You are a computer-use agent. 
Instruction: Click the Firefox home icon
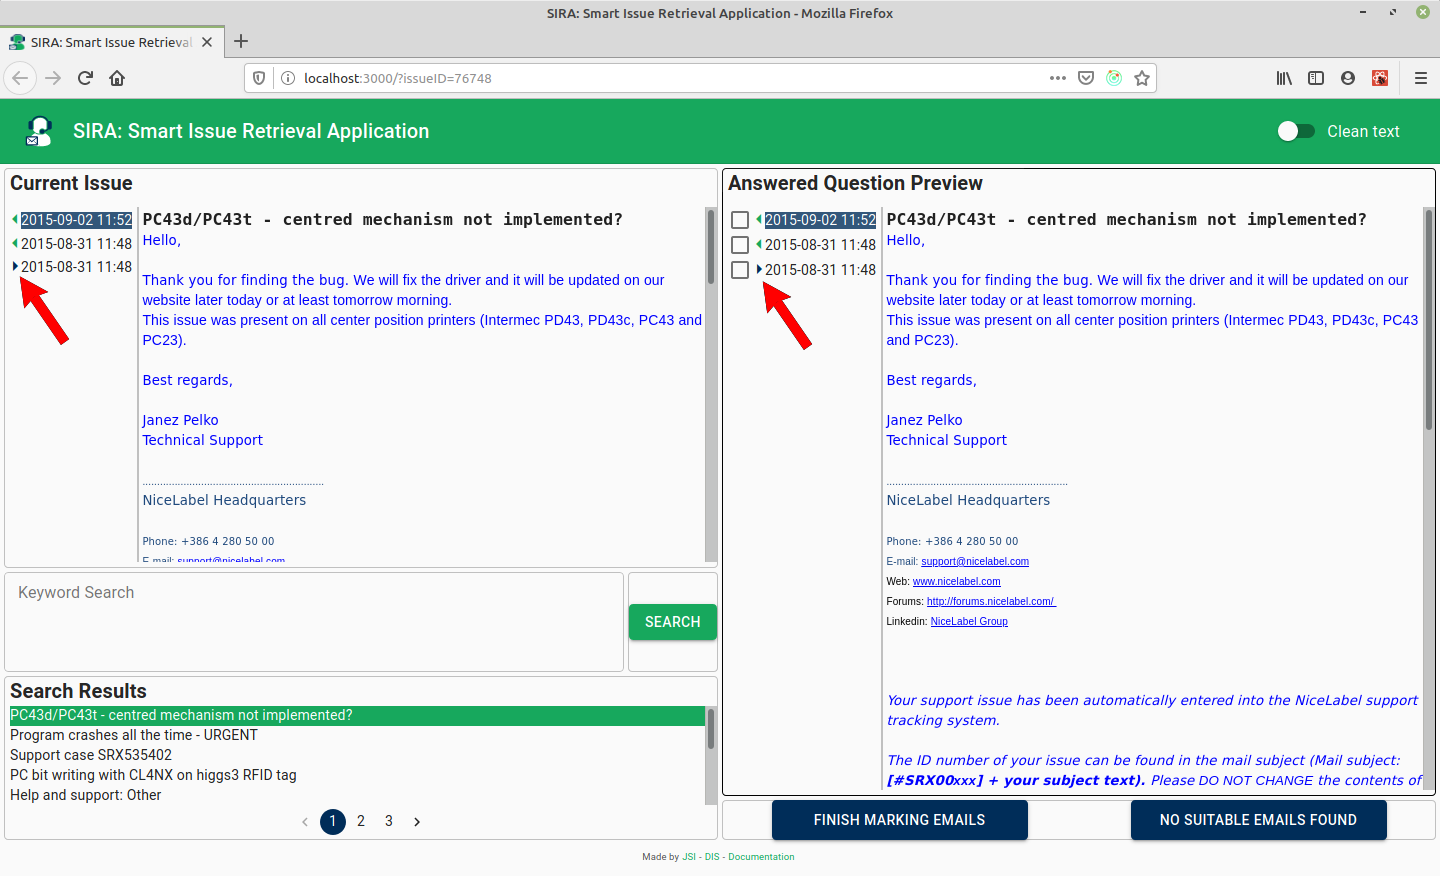[x=117, y=78]
